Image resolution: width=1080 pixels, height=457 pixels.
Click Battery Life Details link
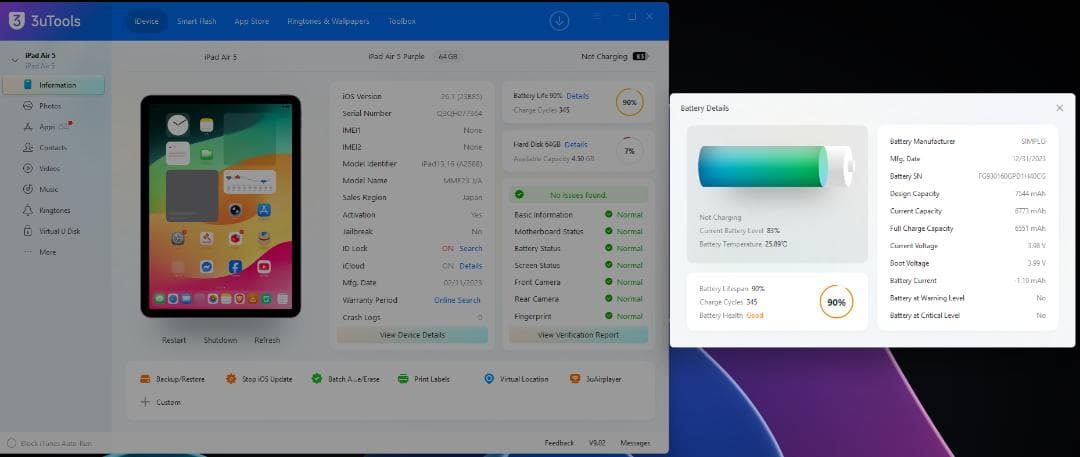(x=577, y=97)
